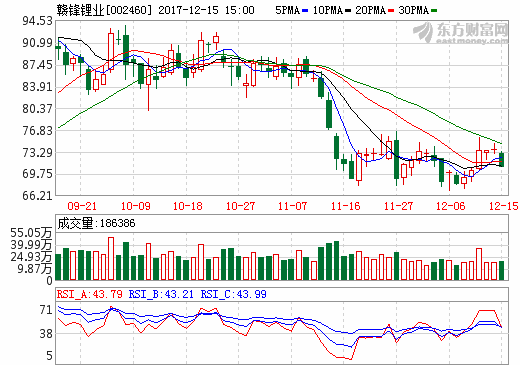Image resolution: width=520 pixels, height=365 pixels.
Task: Click the 5PMA blue legend swatch
Action: (x=305, y=11)
